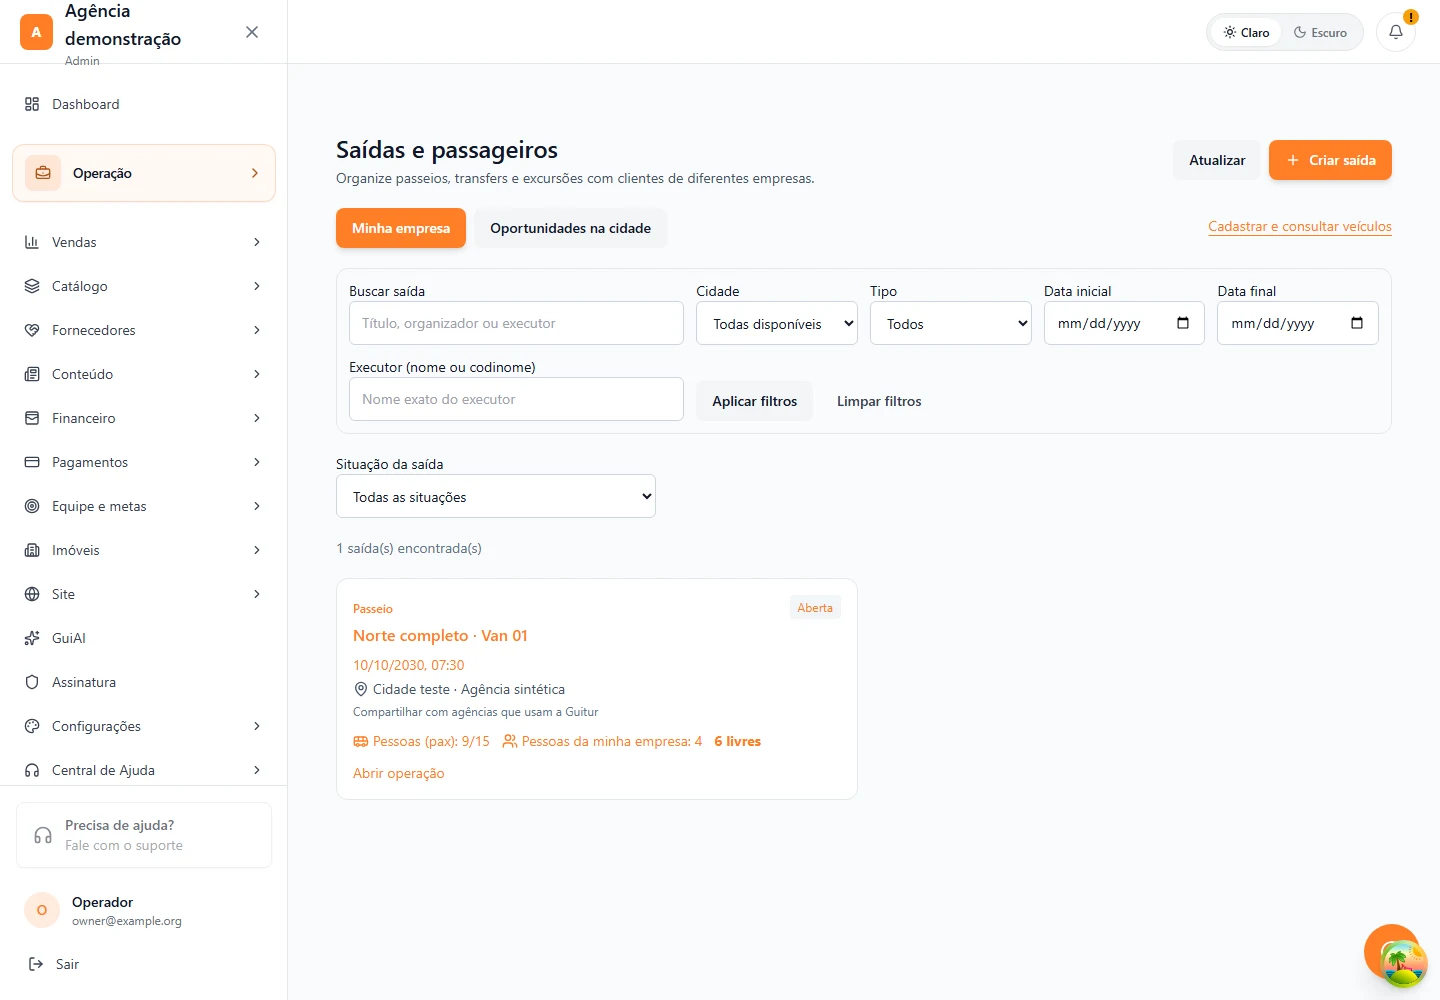Click the Assinatura shield icon

(32, 682)
